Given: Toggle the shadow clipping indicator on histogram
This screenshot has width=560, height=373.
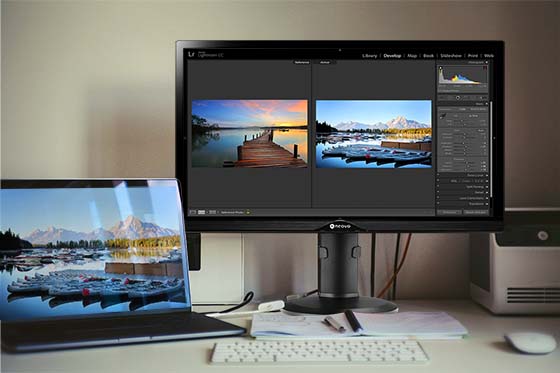Looking at the screenshot, I should point(441,68).
